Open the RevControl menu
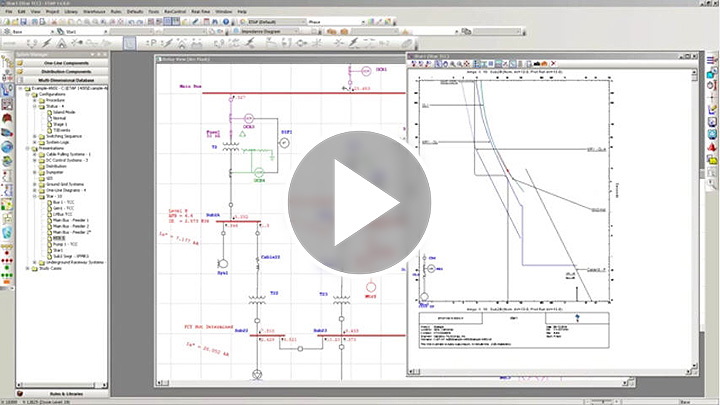The height and width of the screenshot is (405, 720). (x=175, y=11)
